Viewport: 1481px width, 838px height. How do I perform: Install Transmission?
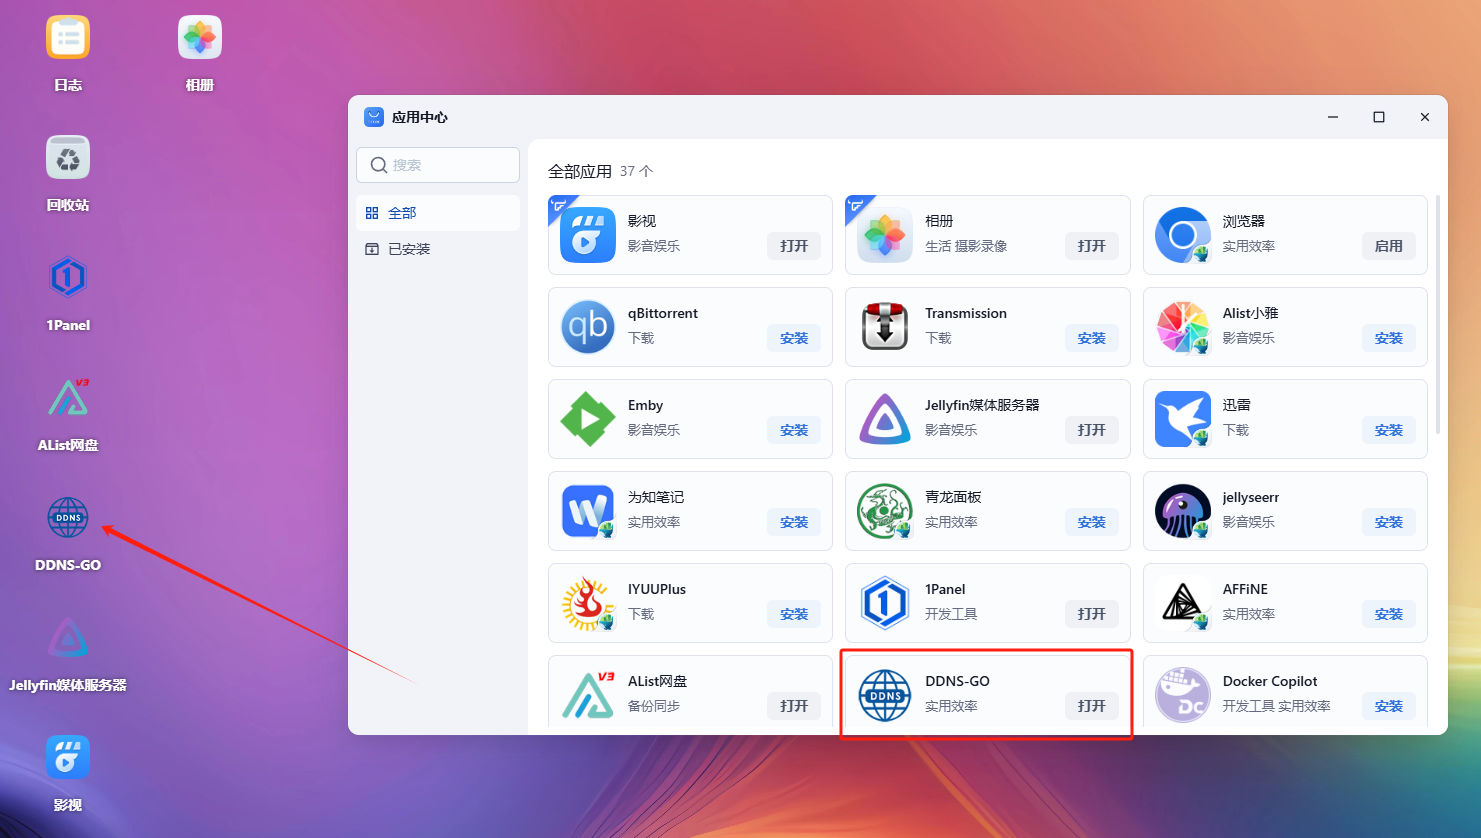(1091, 338)
